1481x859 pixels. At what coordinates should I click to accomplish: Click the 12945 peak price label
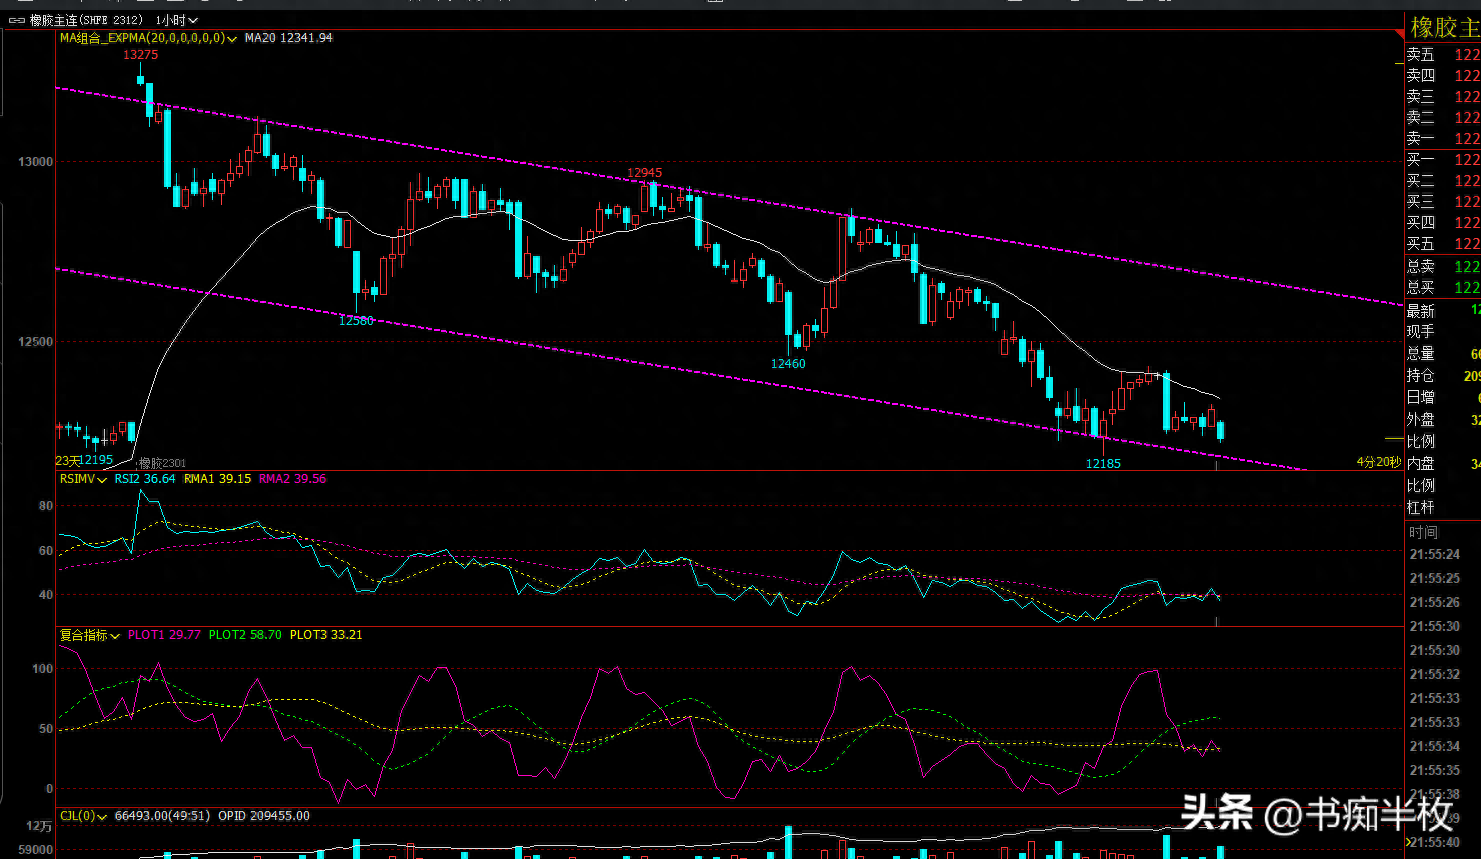coord(645,173)
